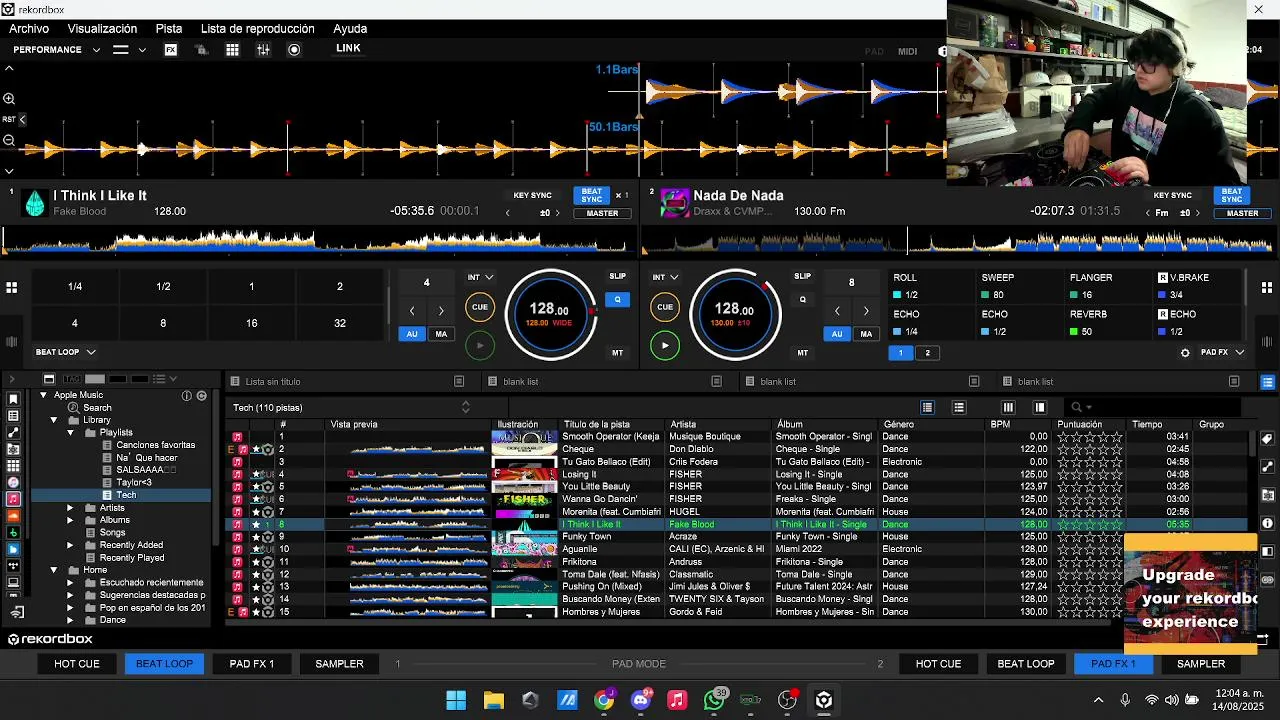The image size is (1280, 720).
Task: Click the LINK button
Action: pyautogui.click(x=348, y=48)
